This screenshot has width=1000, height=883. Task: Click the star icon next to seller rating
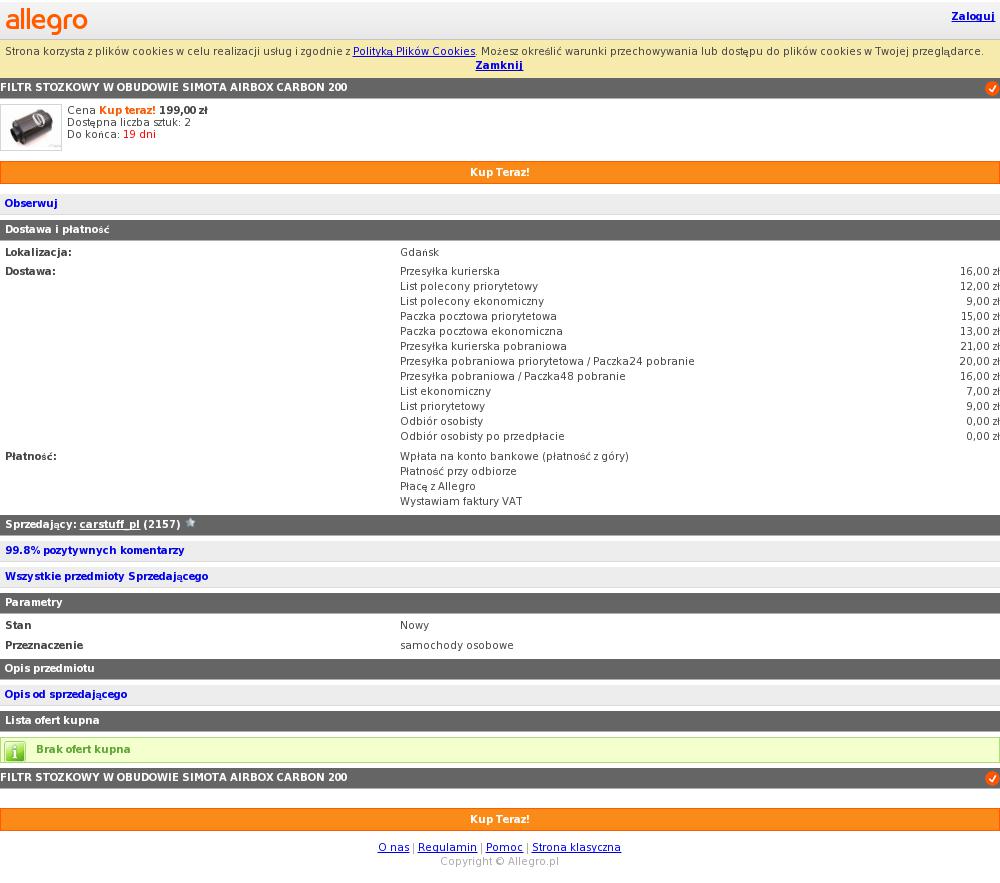pyautogui.click(x=190, y=523)
